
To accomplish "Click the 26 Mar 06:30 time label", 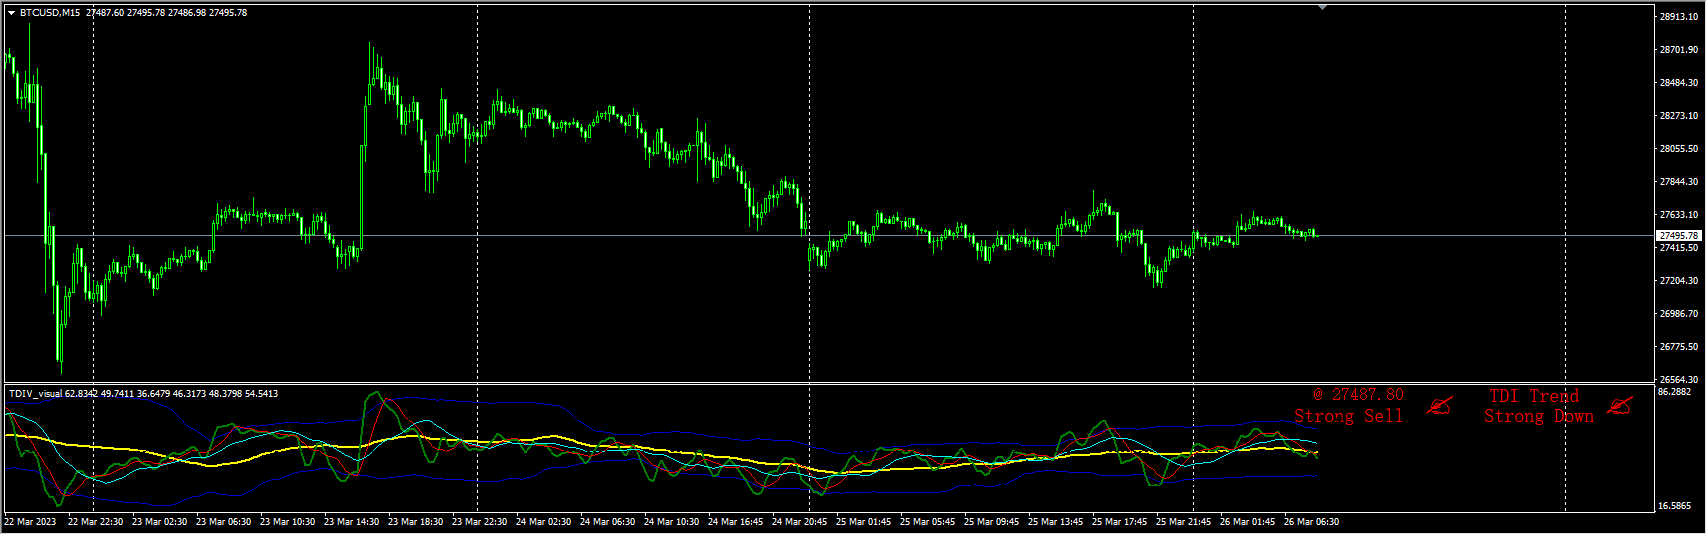I will pos(1311,522).
